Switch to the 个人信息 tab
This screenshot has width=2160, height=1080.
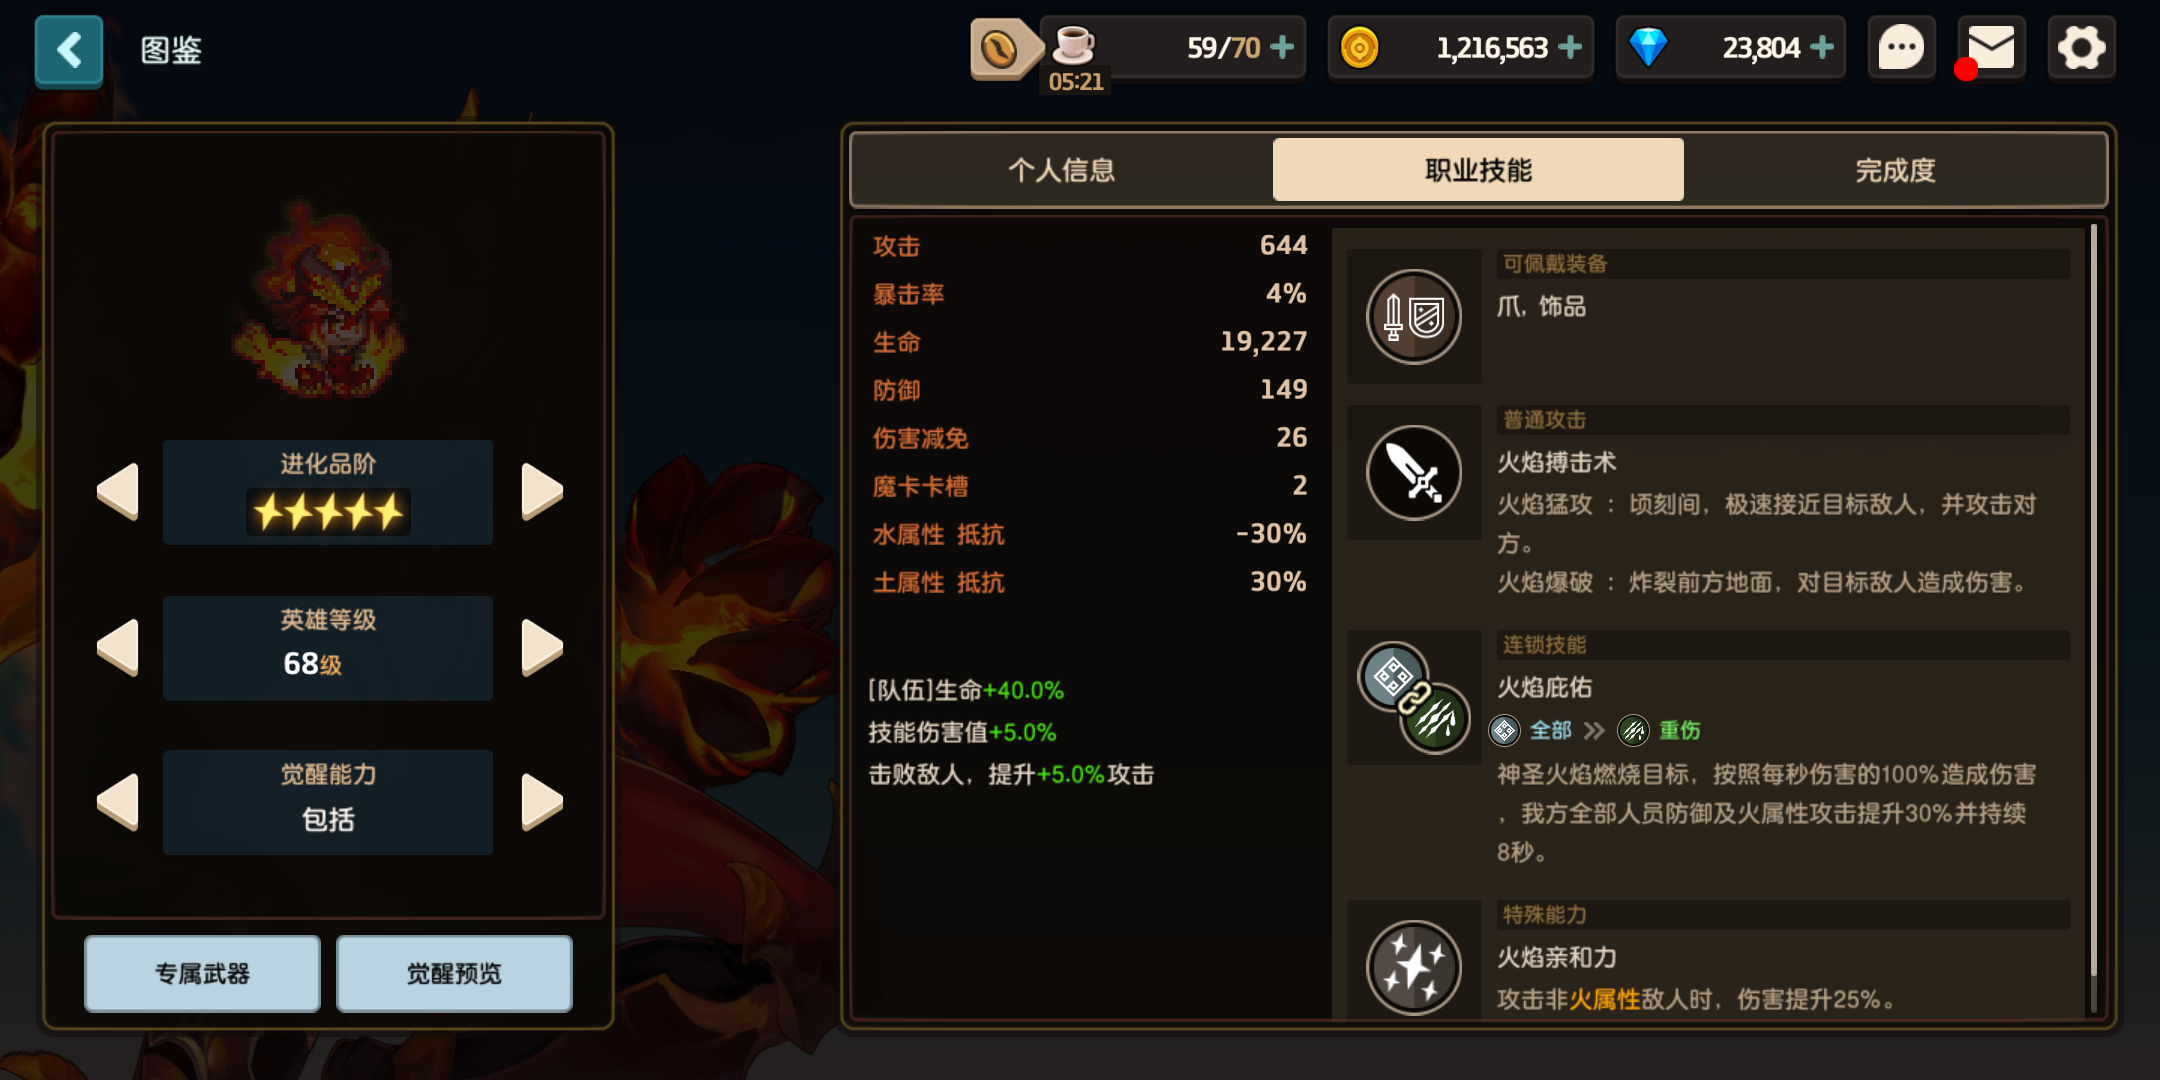pyautogui.click(x=1061, y=170)
